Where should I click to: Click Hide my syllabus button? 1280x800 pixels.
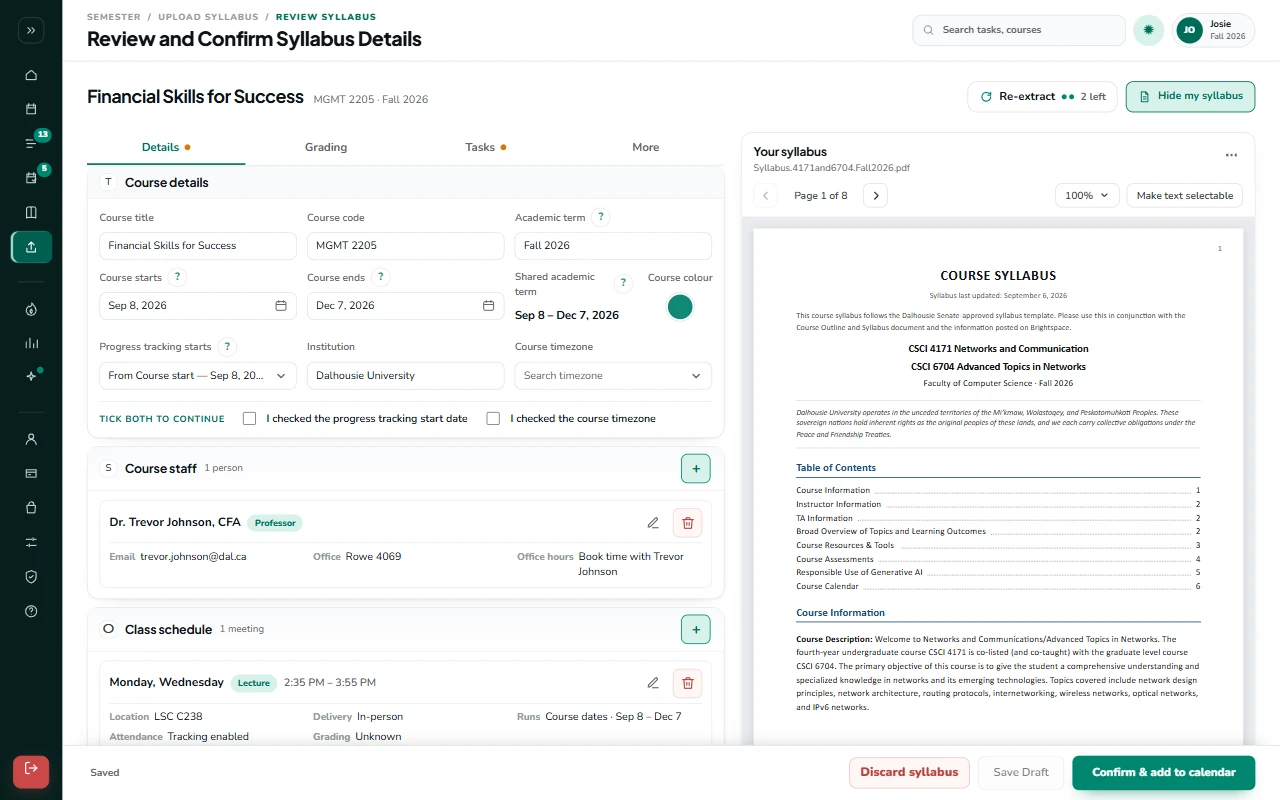point(1190,96)
